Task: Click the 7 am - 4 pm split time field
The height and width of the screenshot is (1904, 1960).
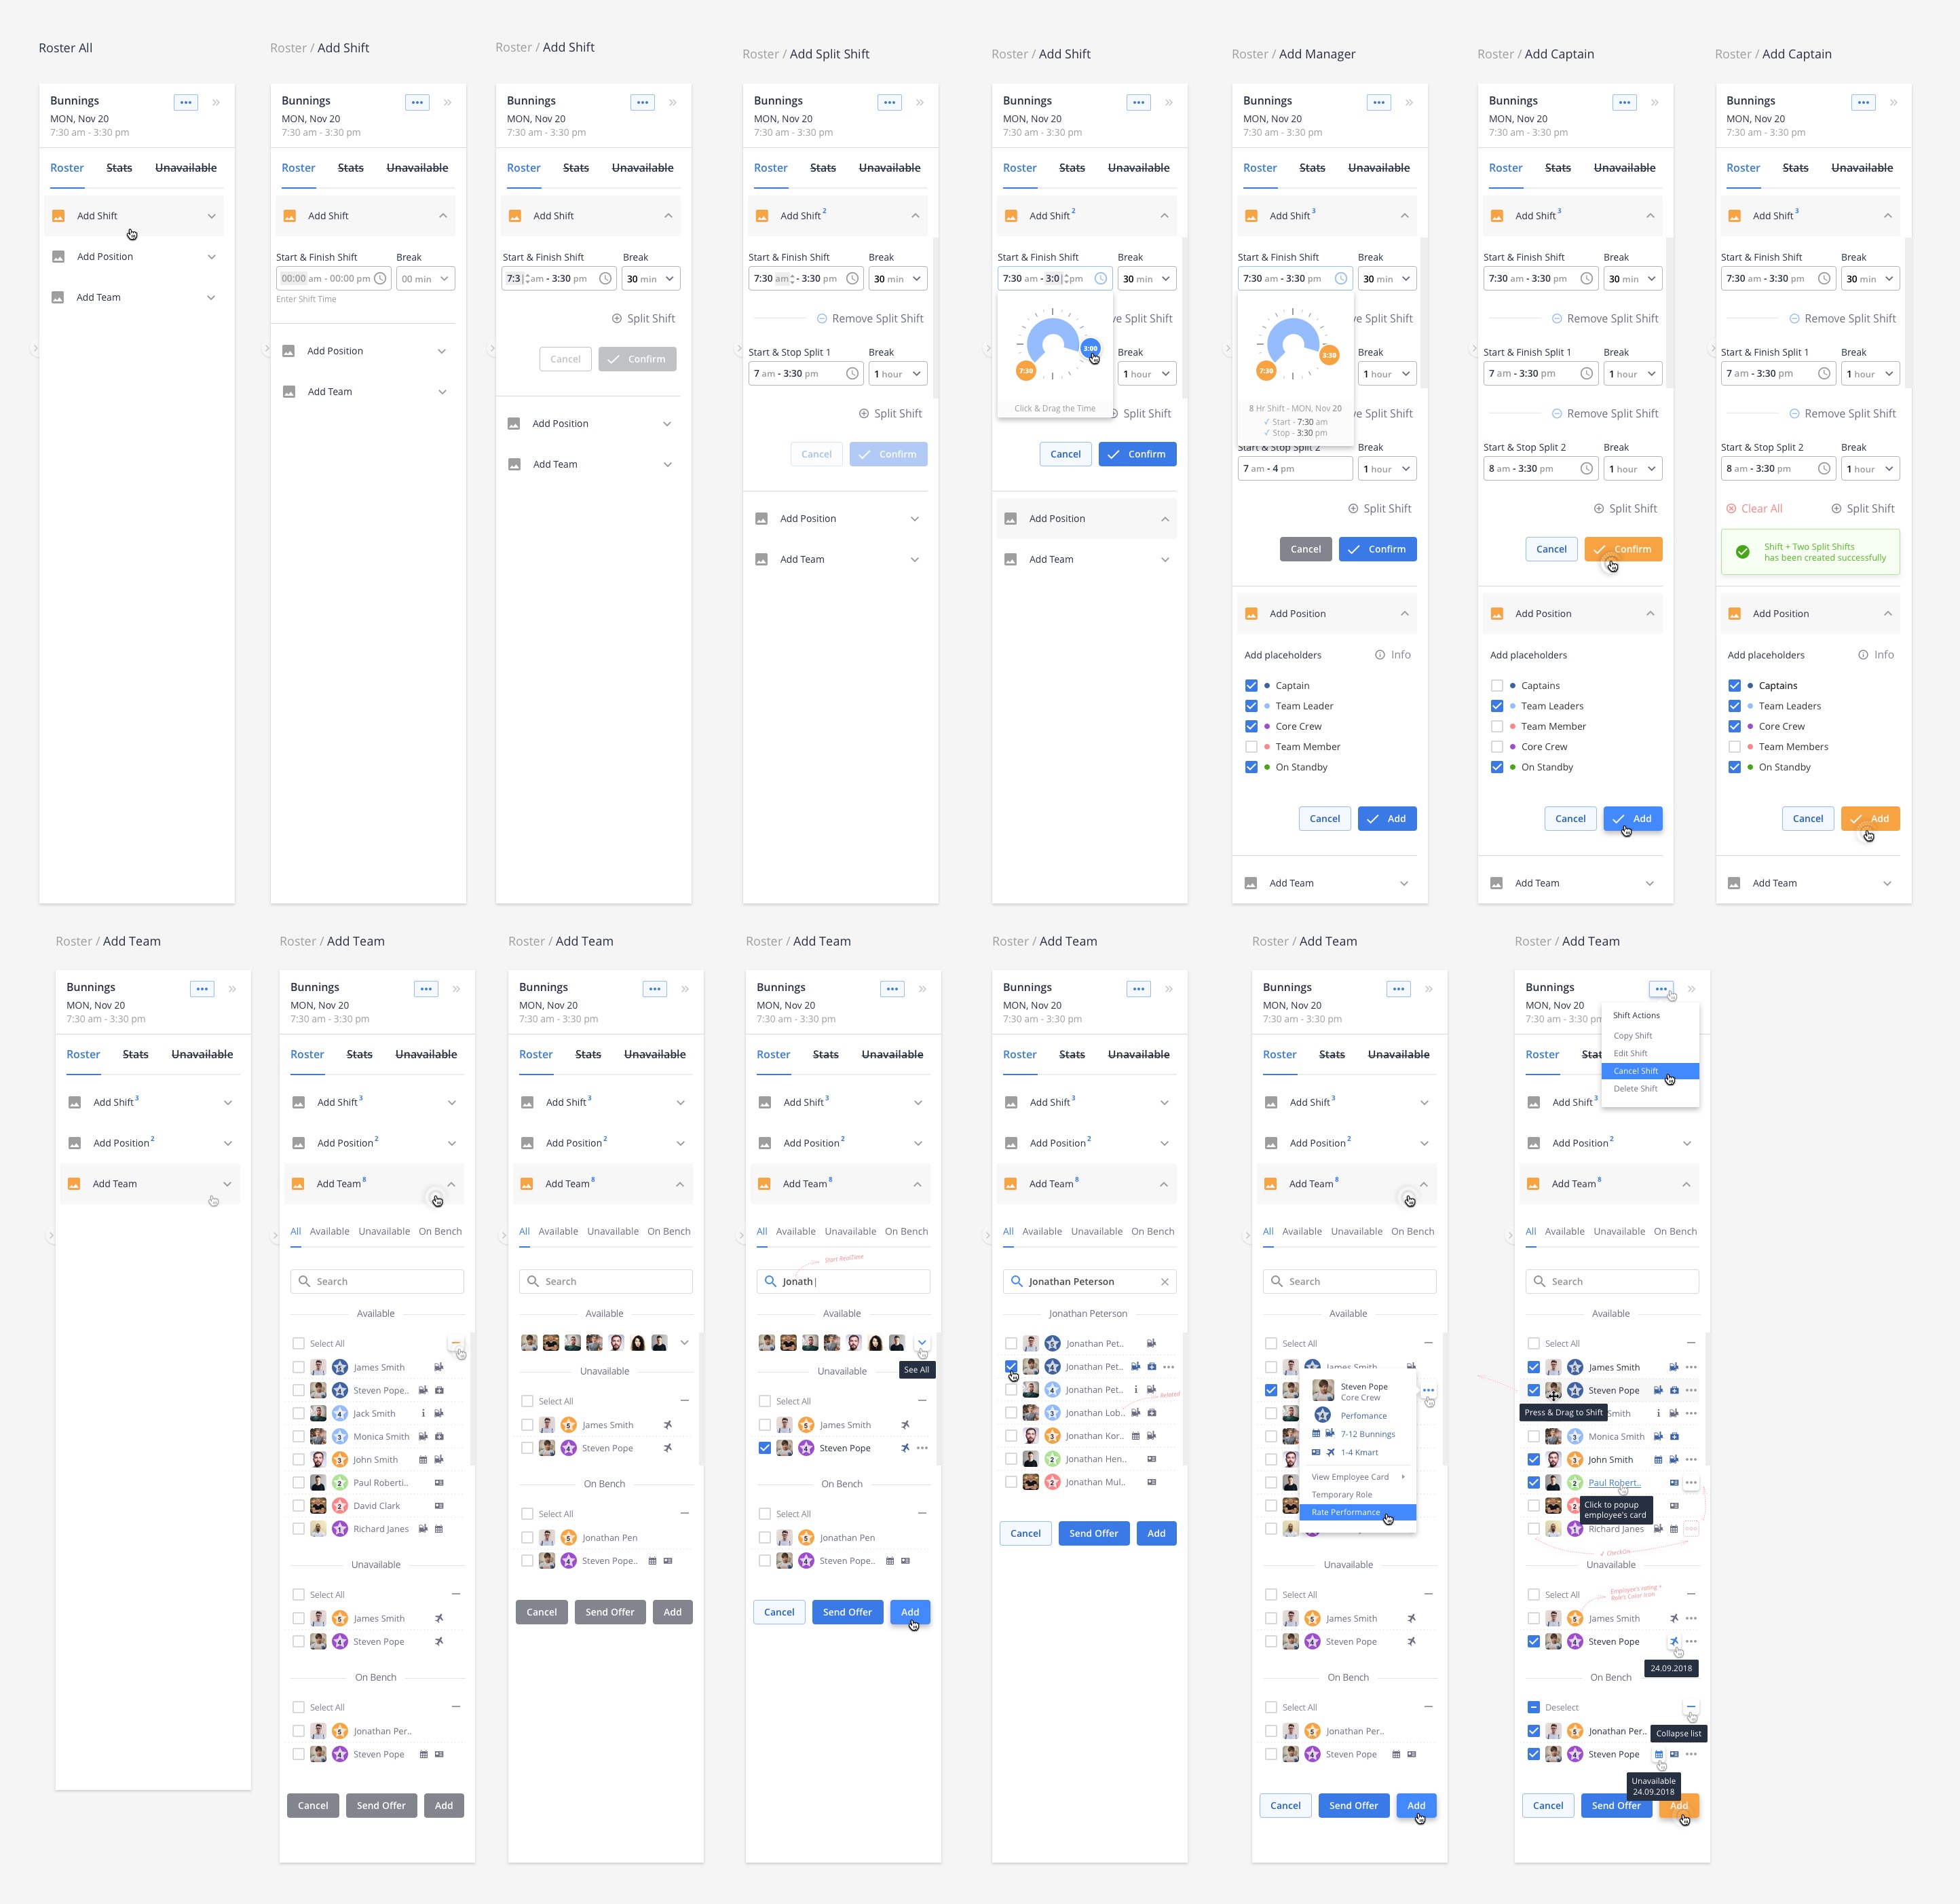Action: pyautogui.click(x=1295, y=469)
